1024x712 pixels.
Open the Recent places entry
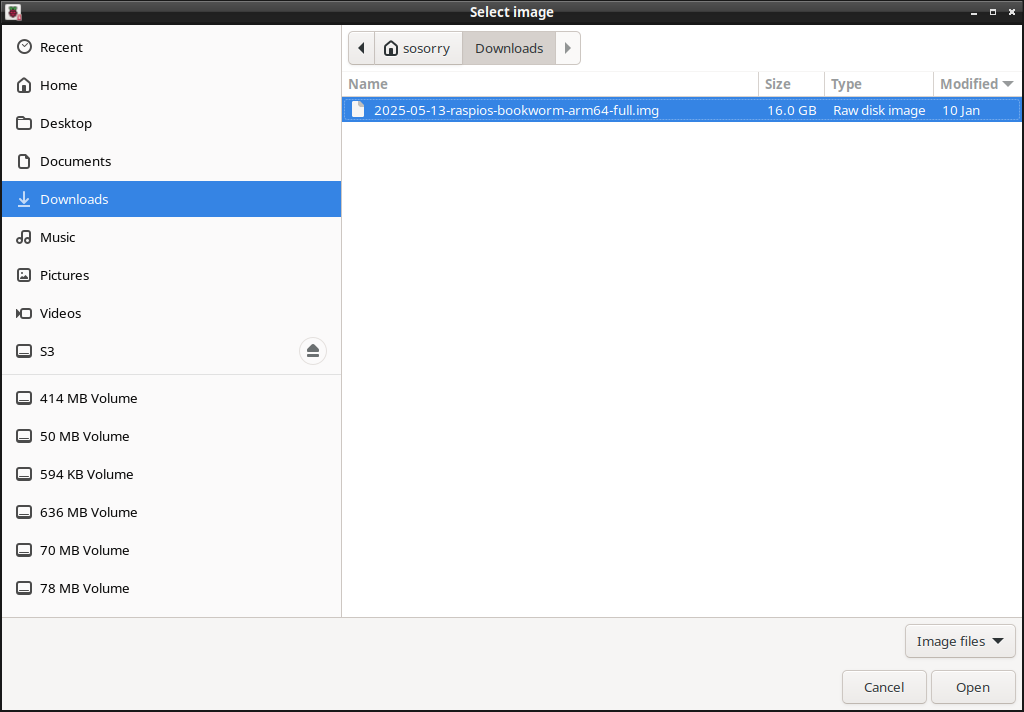[x=171, y=47]
